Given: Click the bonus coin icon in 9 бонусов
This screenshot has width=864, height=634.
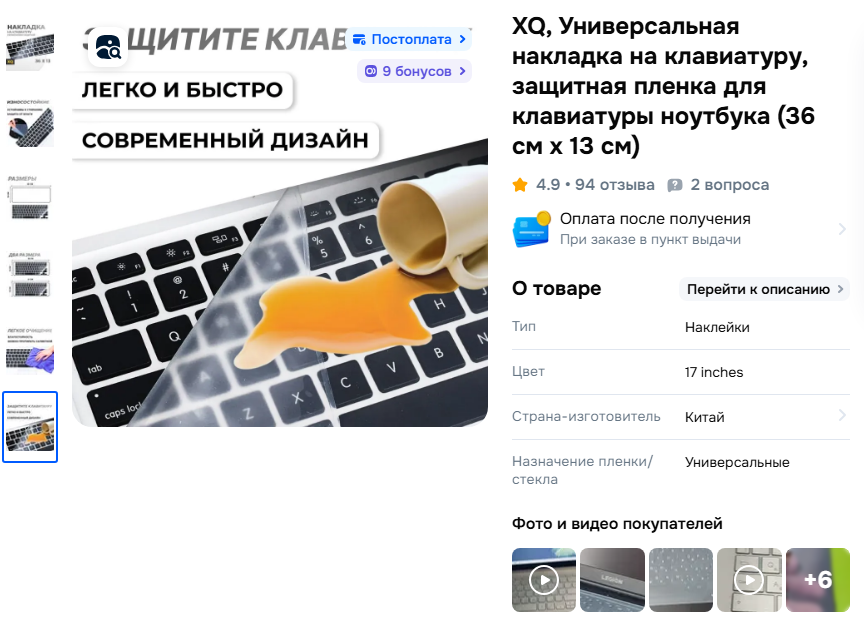Looking at the screenshot, I should [371, 71].
